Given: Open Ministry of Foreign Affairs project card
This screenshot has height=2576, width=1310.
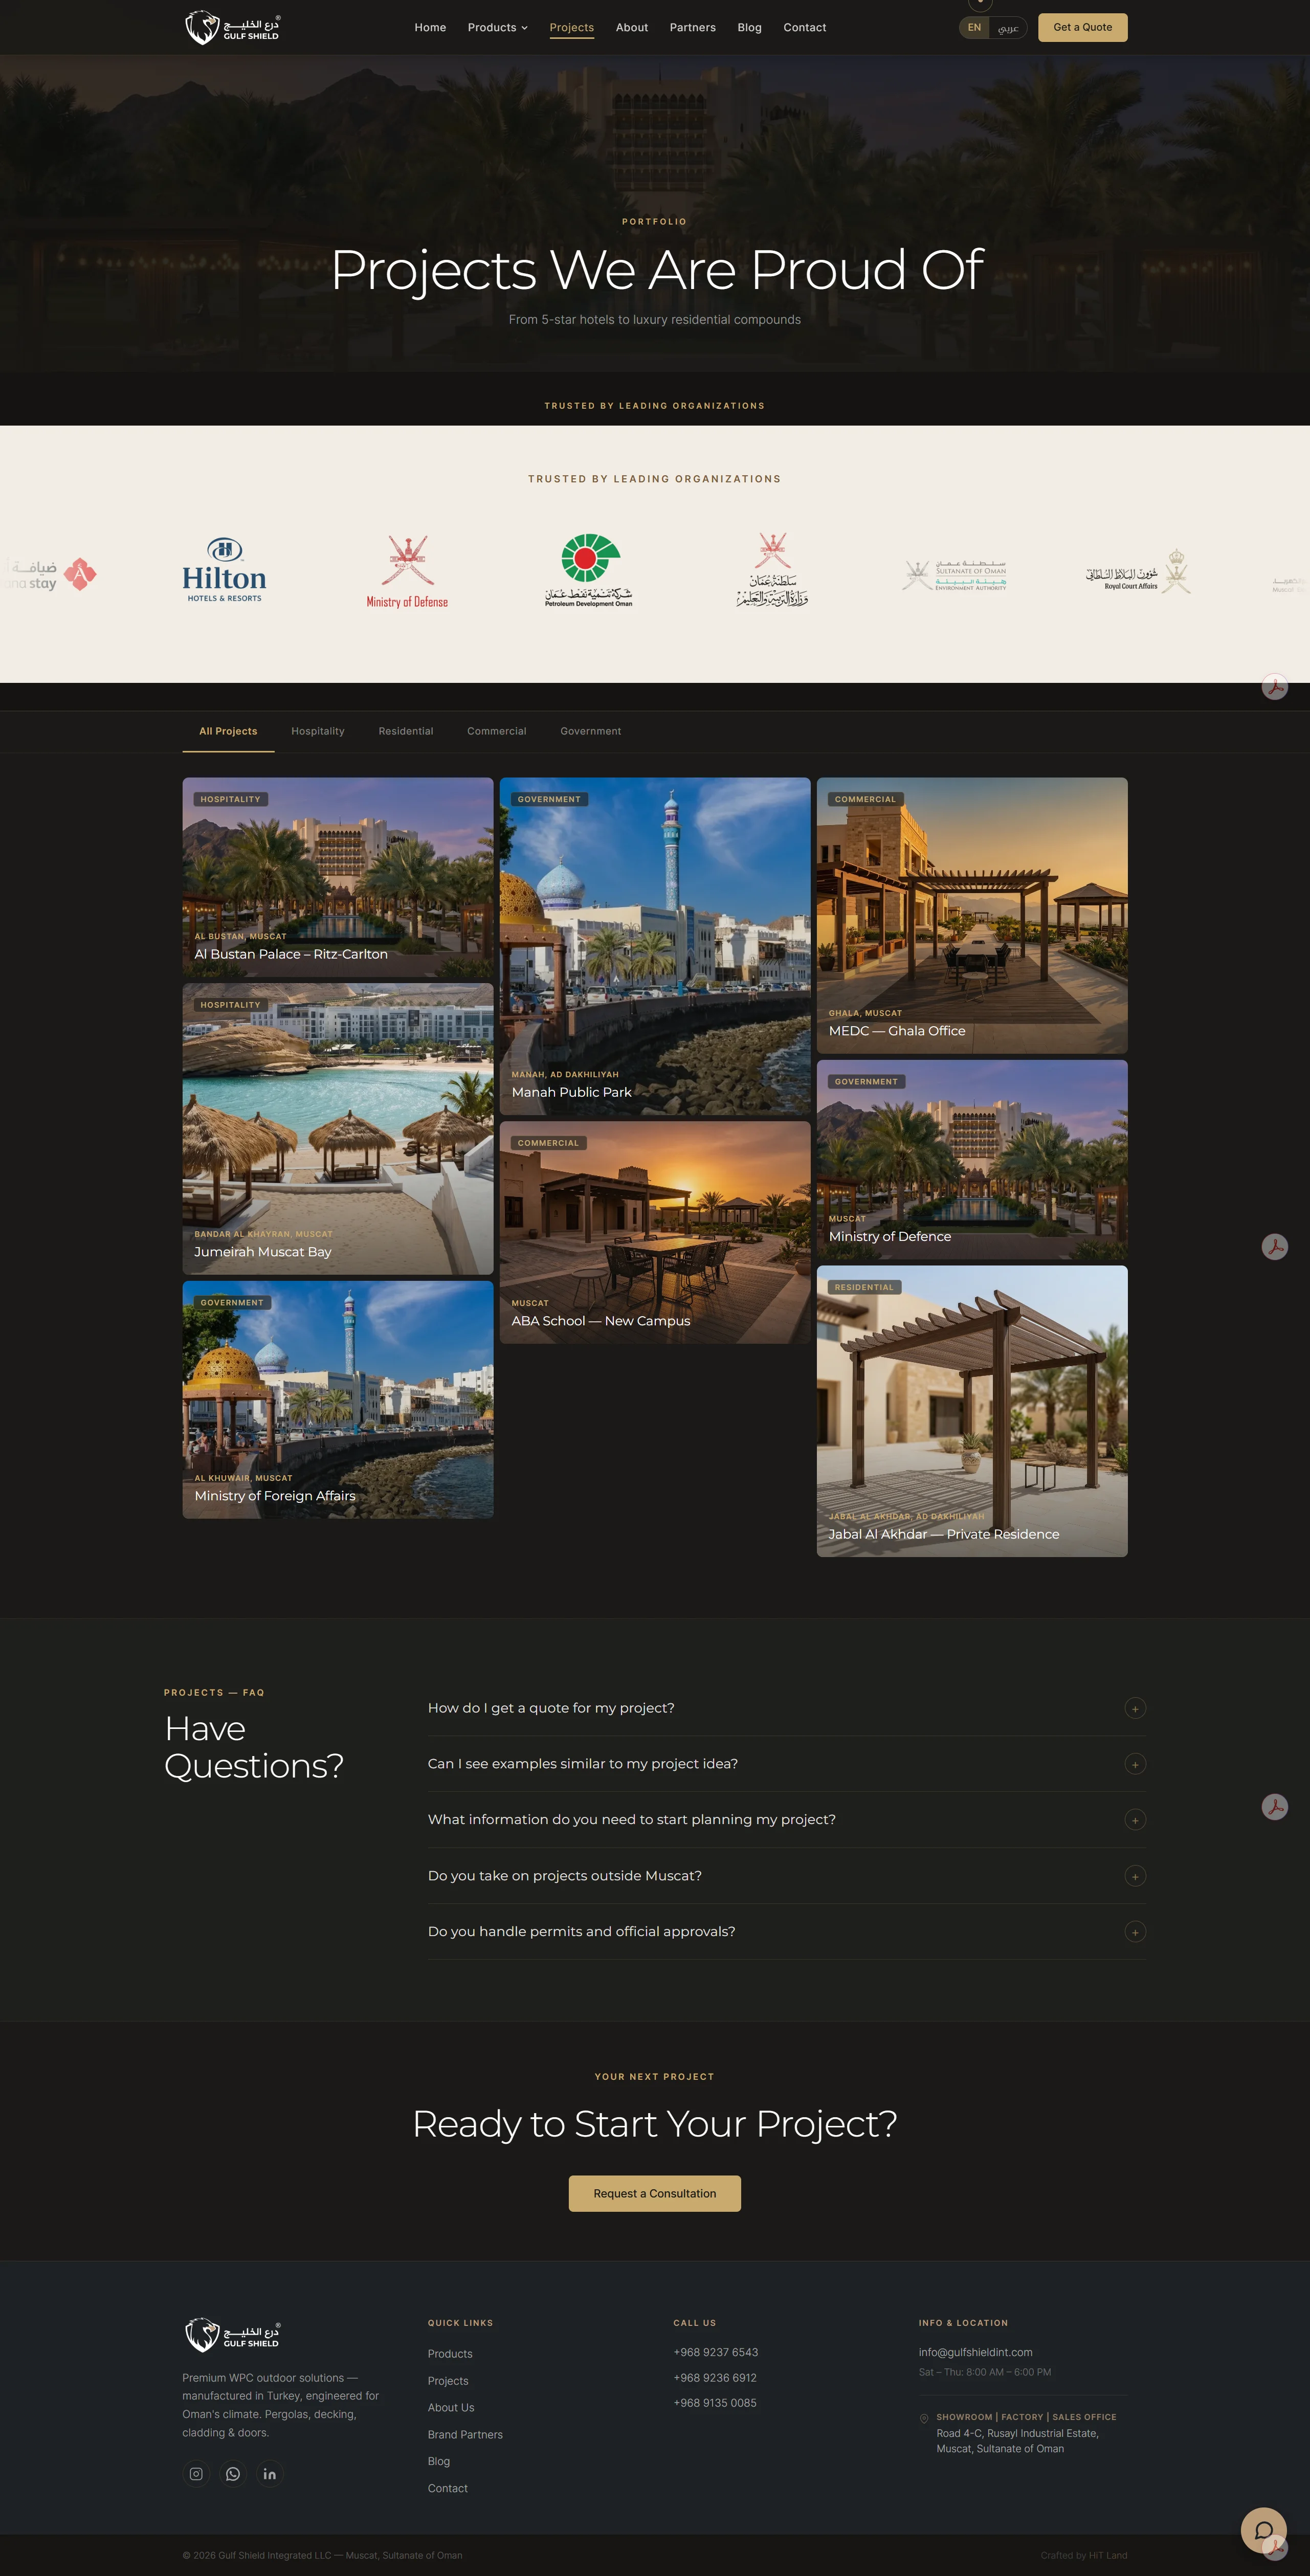Looking at the screenshot, I should click(338, 1399).
